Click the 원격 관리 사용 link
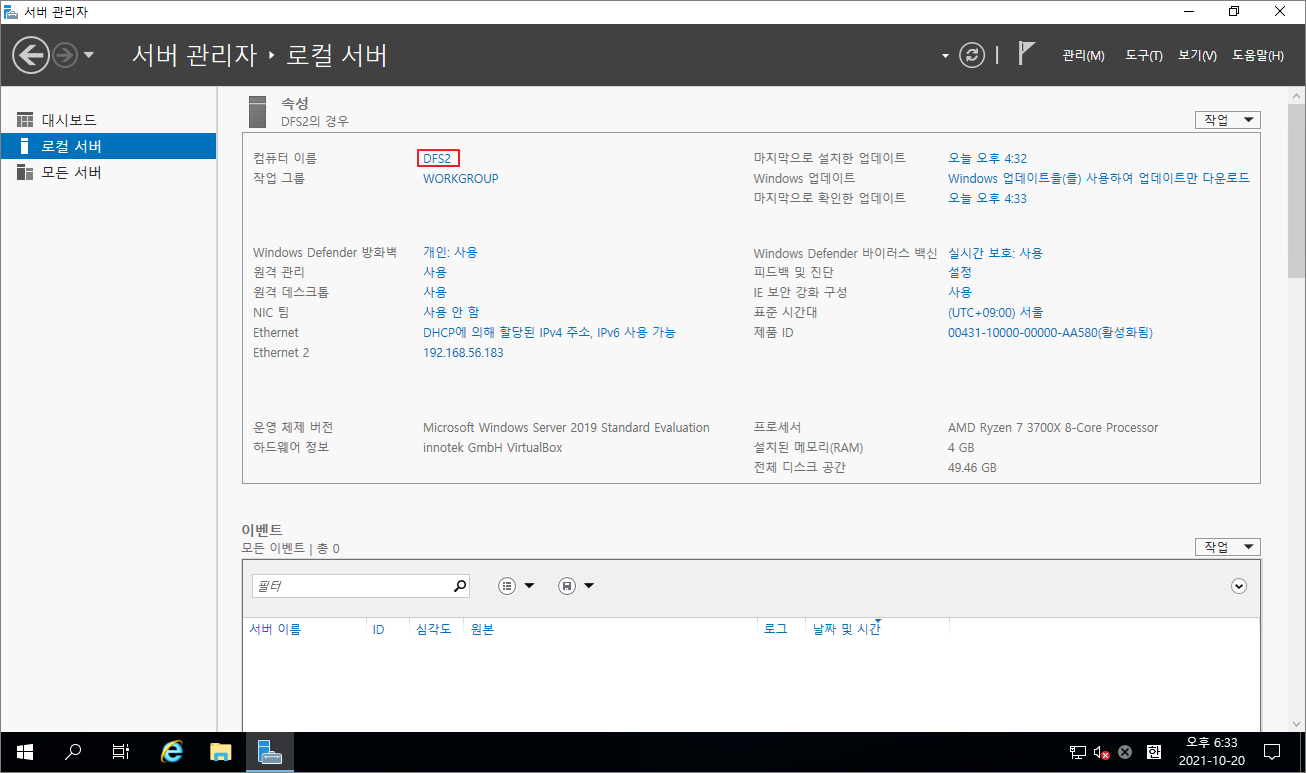 435,272
